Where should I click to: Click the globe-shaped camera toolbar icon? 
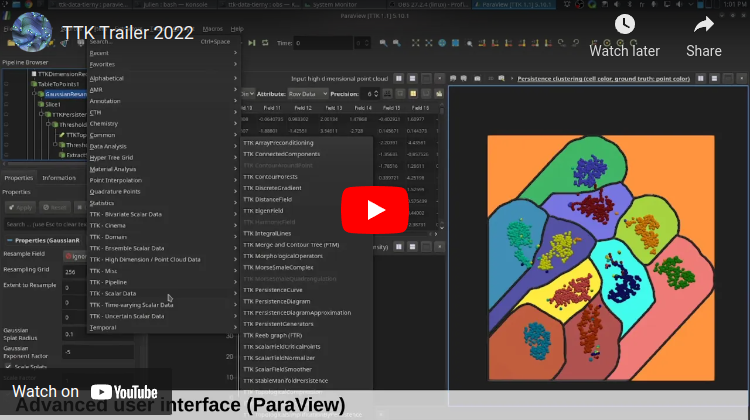click(442, 43)
